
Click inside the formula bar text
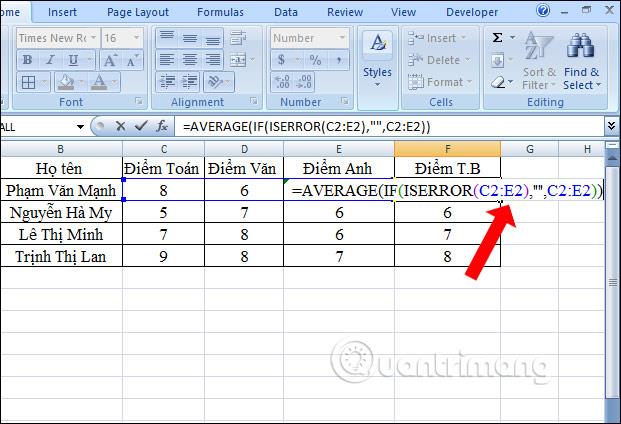(x=307, y=127)
